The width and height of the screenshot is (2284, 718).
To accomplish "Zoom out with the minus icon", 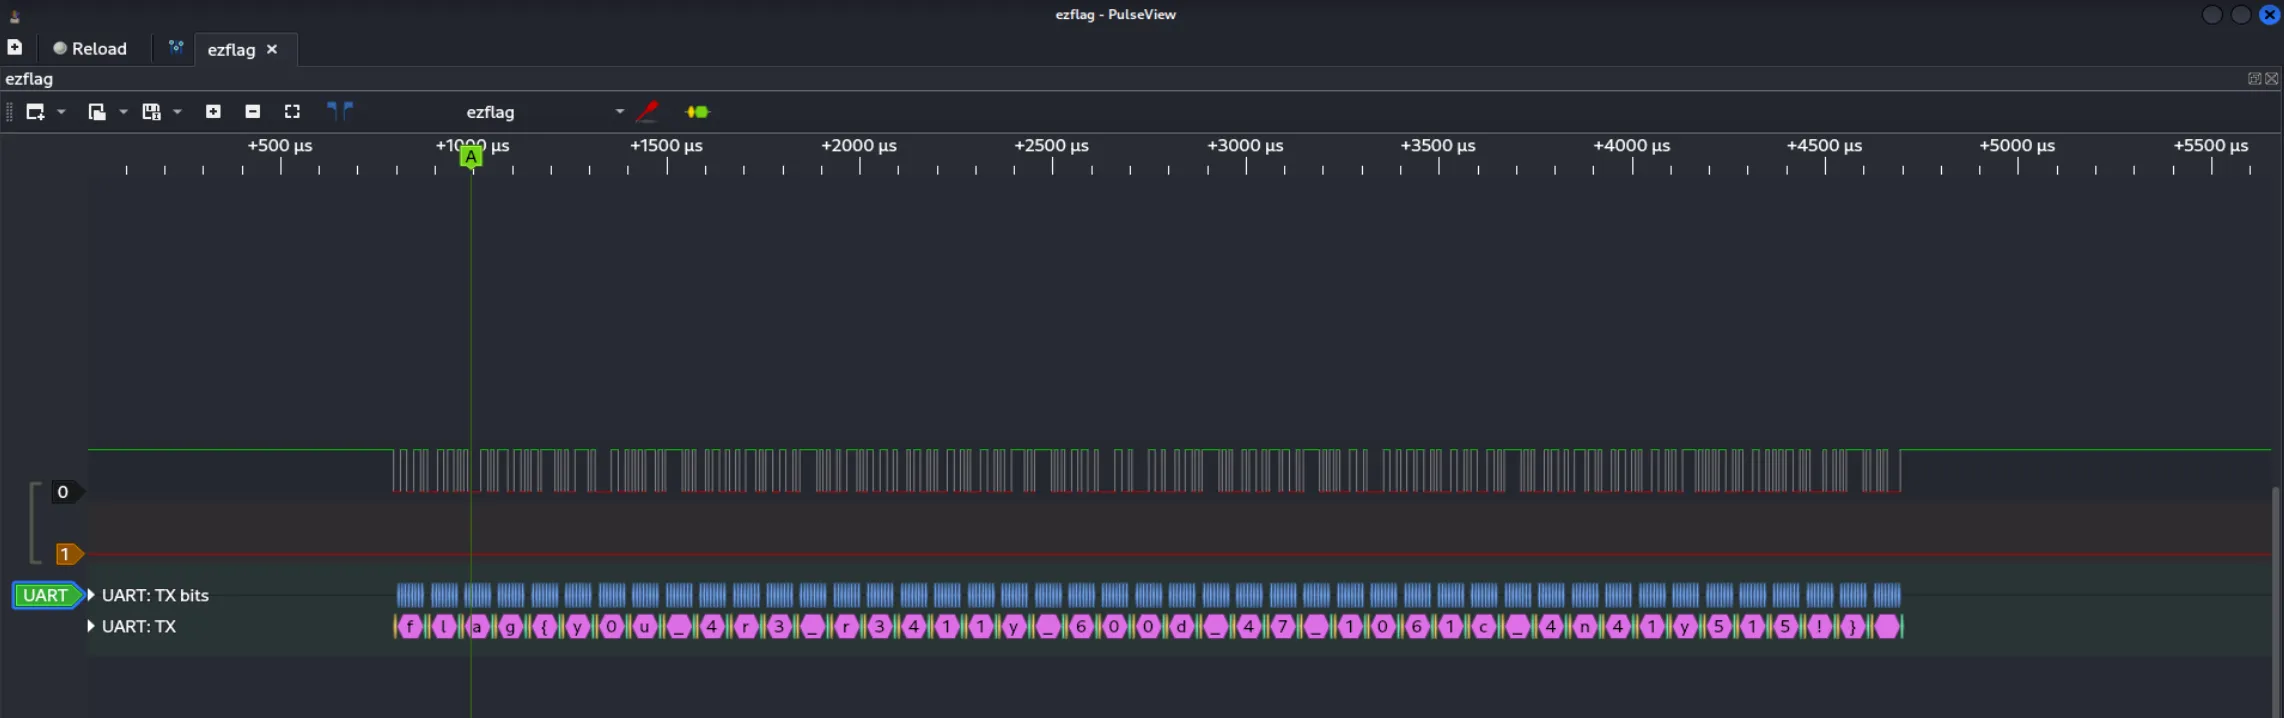I will click(253, 112).
